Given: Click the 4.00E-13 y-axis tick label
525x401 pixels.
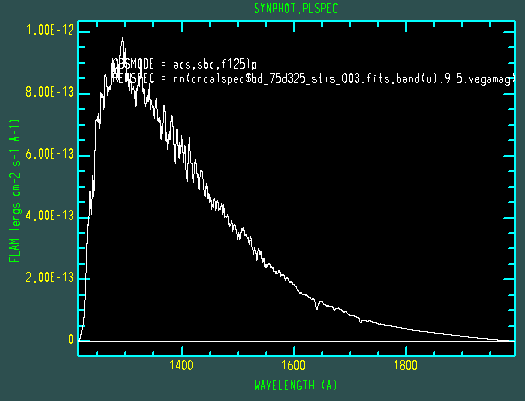Looking at the screenshot, I should [50, 216].
